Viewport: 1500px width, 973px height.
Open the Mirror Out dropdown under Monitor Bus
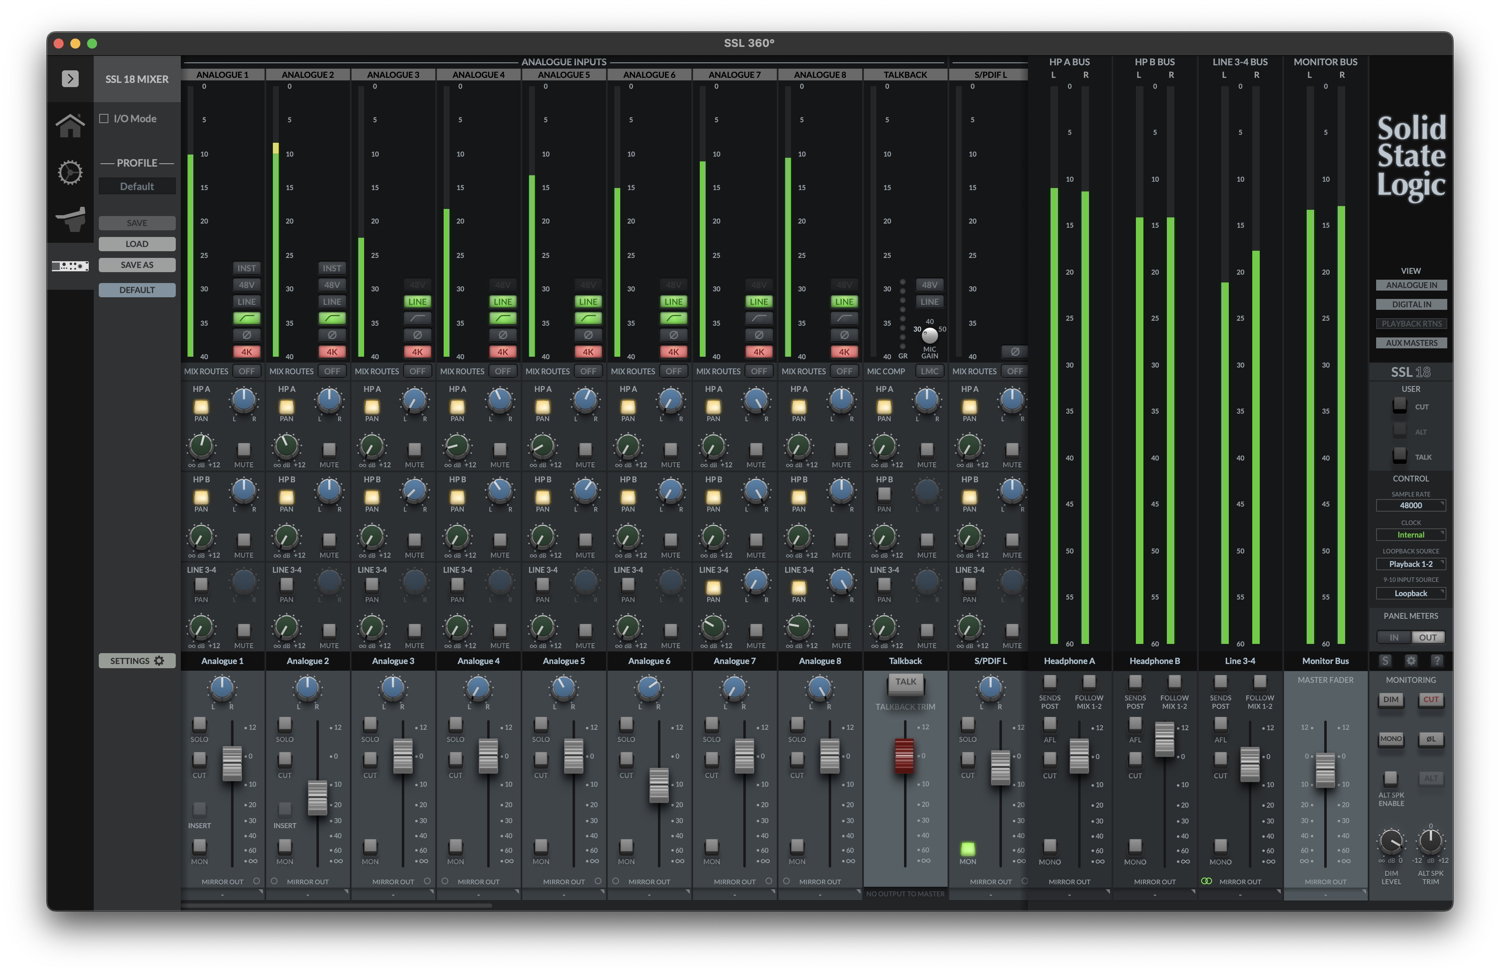(x=1325, y=894)
